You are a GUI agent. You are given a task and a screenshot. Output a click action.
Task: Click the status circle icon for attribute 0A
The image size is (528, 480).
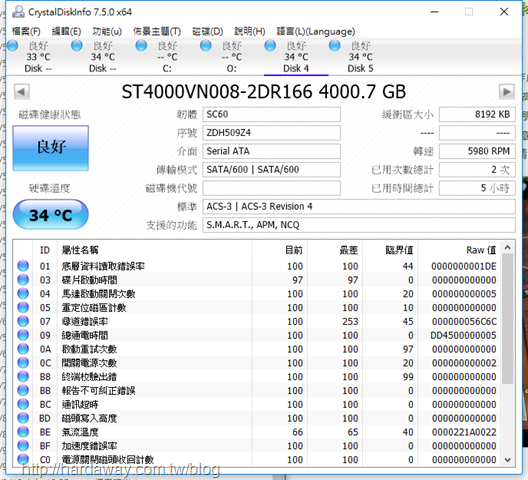pyautogui.click(x=23, y=349)
